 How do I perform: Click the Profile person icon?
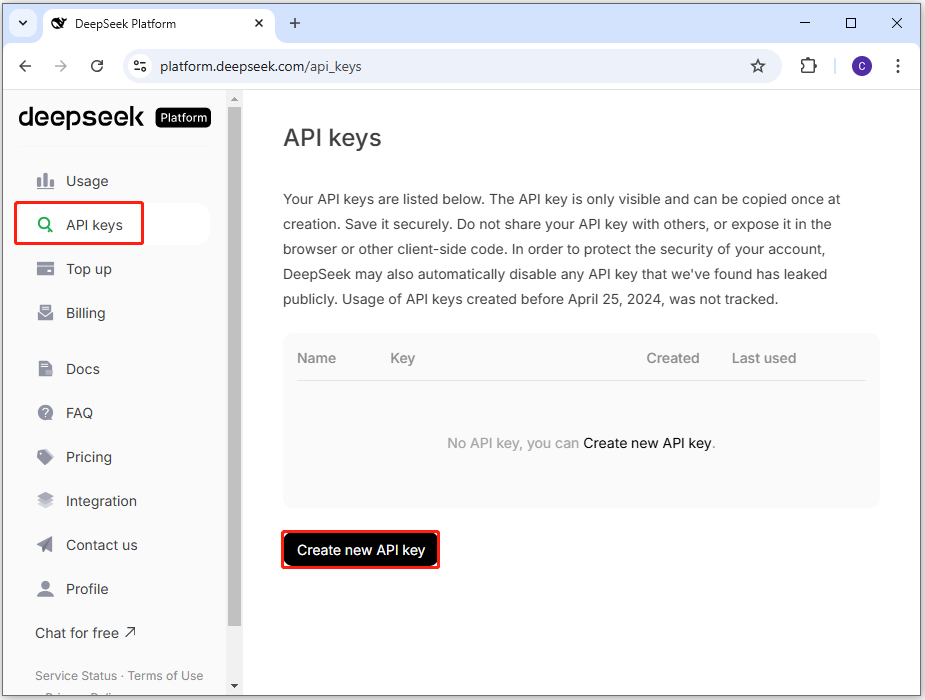[x=45, y=589]
